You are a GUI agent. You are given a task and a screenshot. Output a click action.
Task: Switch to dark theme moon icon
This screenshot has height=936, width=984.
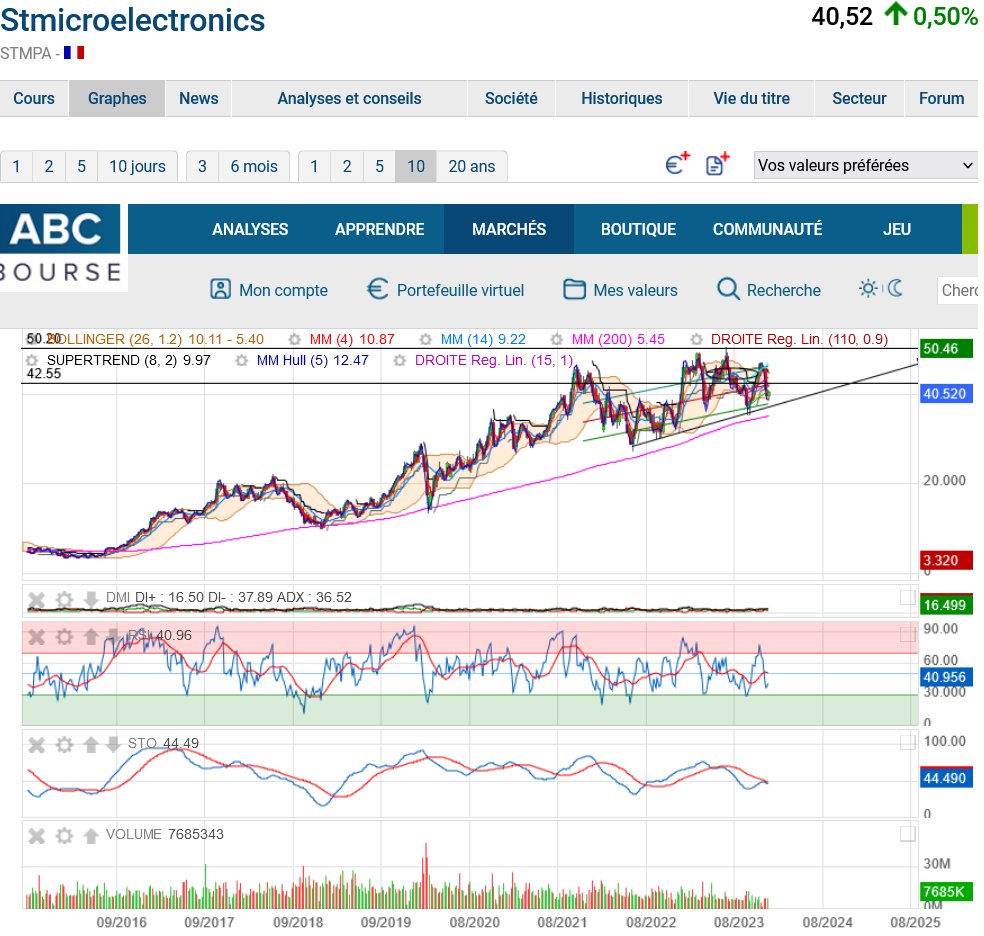tap(896, 289)
